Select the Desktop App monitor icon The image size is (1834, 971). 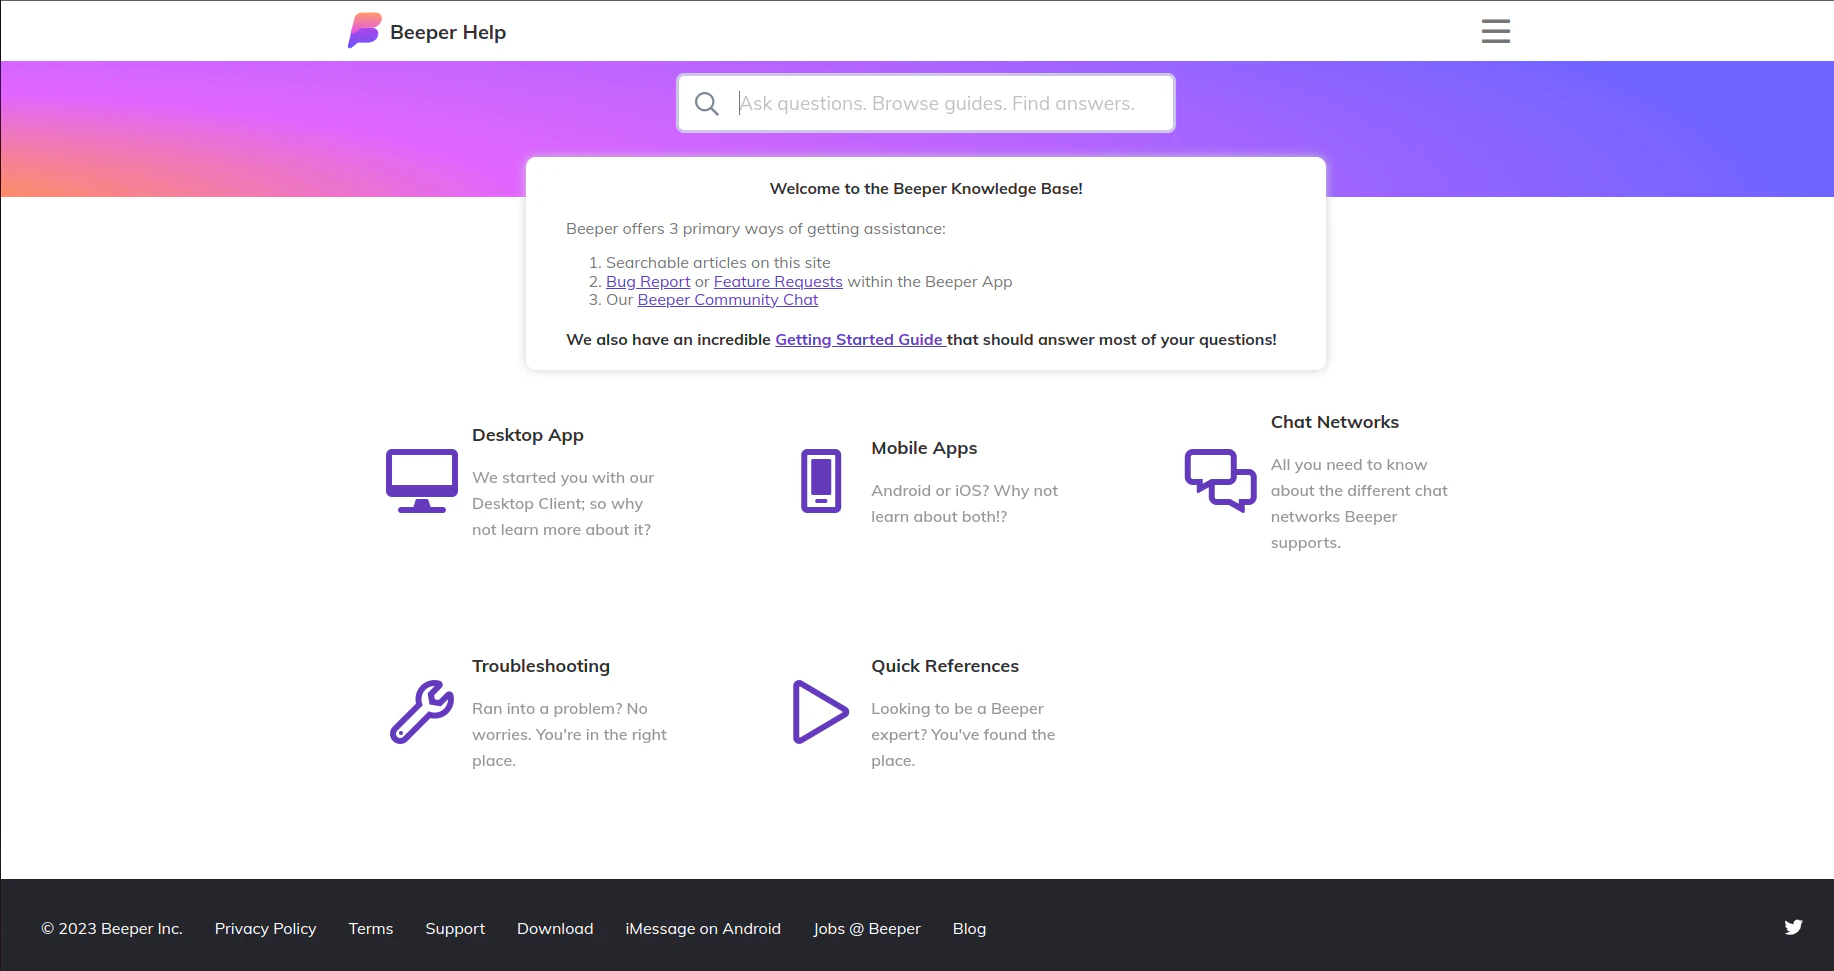point(420,481)
